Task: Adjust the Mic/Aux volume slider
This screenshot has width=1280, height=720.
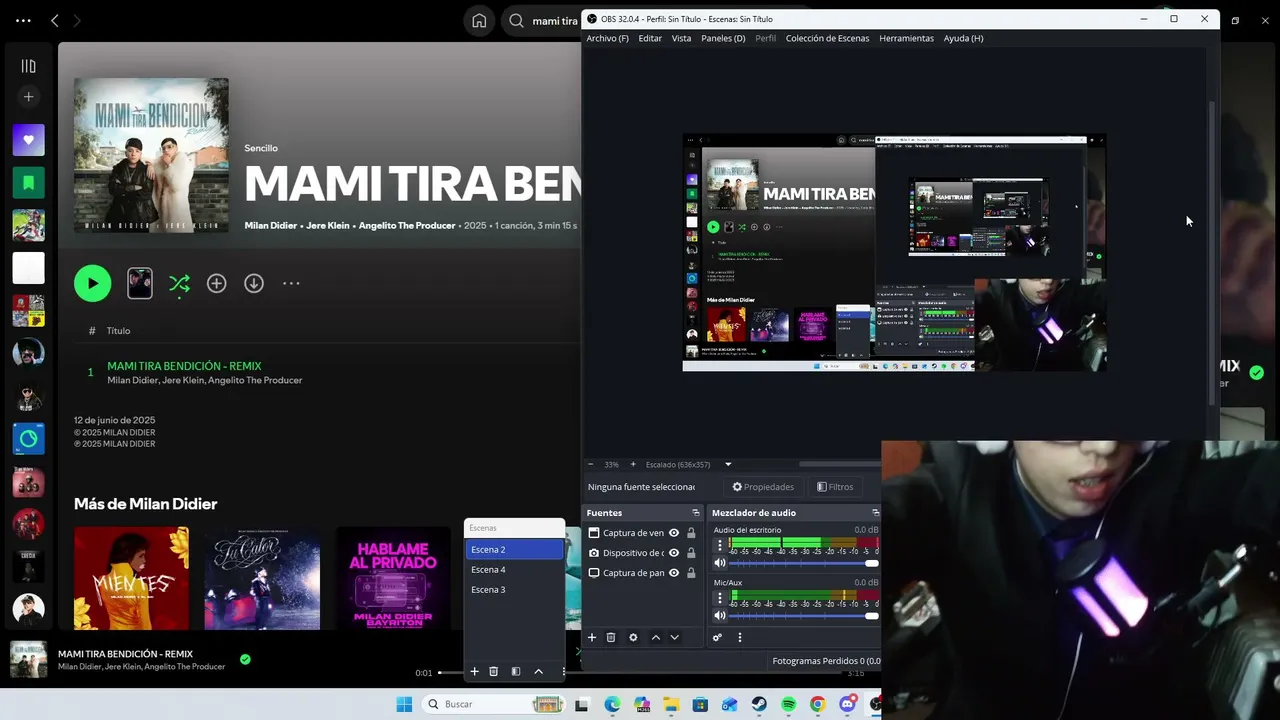Action: point(805,616)
